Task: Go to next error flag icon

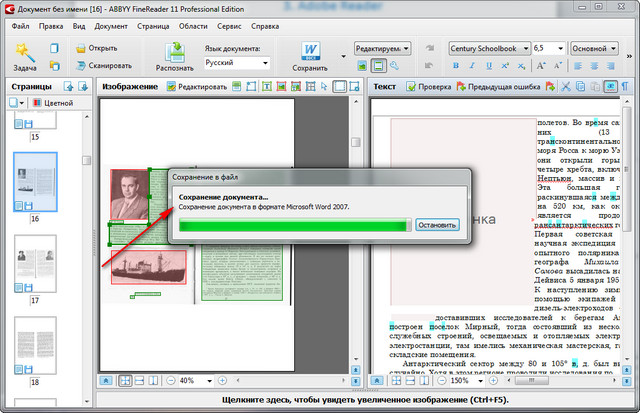Action: (x=550, y=87)
